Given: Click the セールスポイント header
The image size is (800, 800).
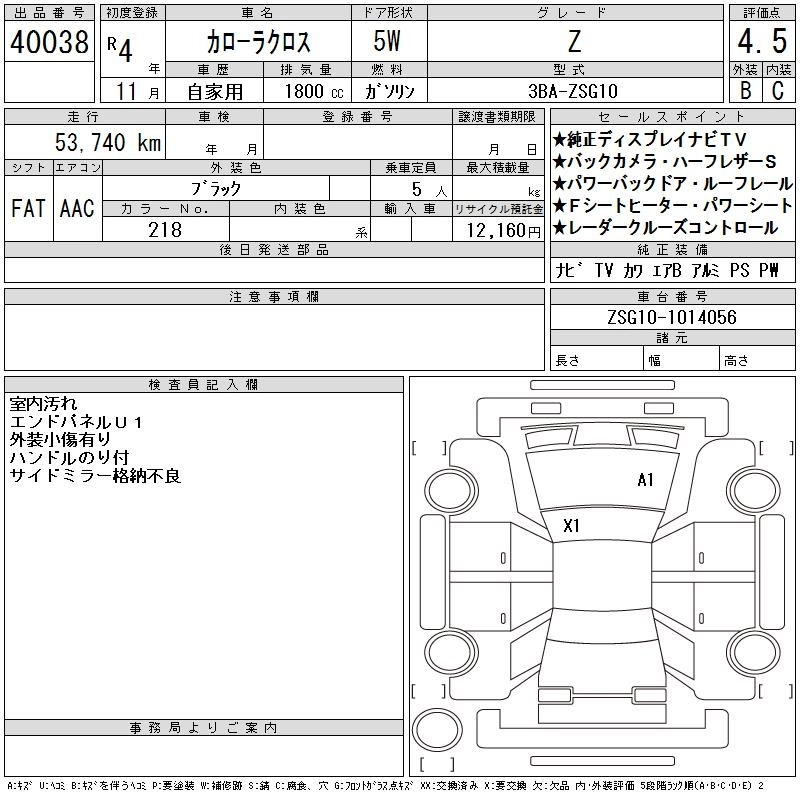Looking at the screenshot, I should click(x=672, y=117).
